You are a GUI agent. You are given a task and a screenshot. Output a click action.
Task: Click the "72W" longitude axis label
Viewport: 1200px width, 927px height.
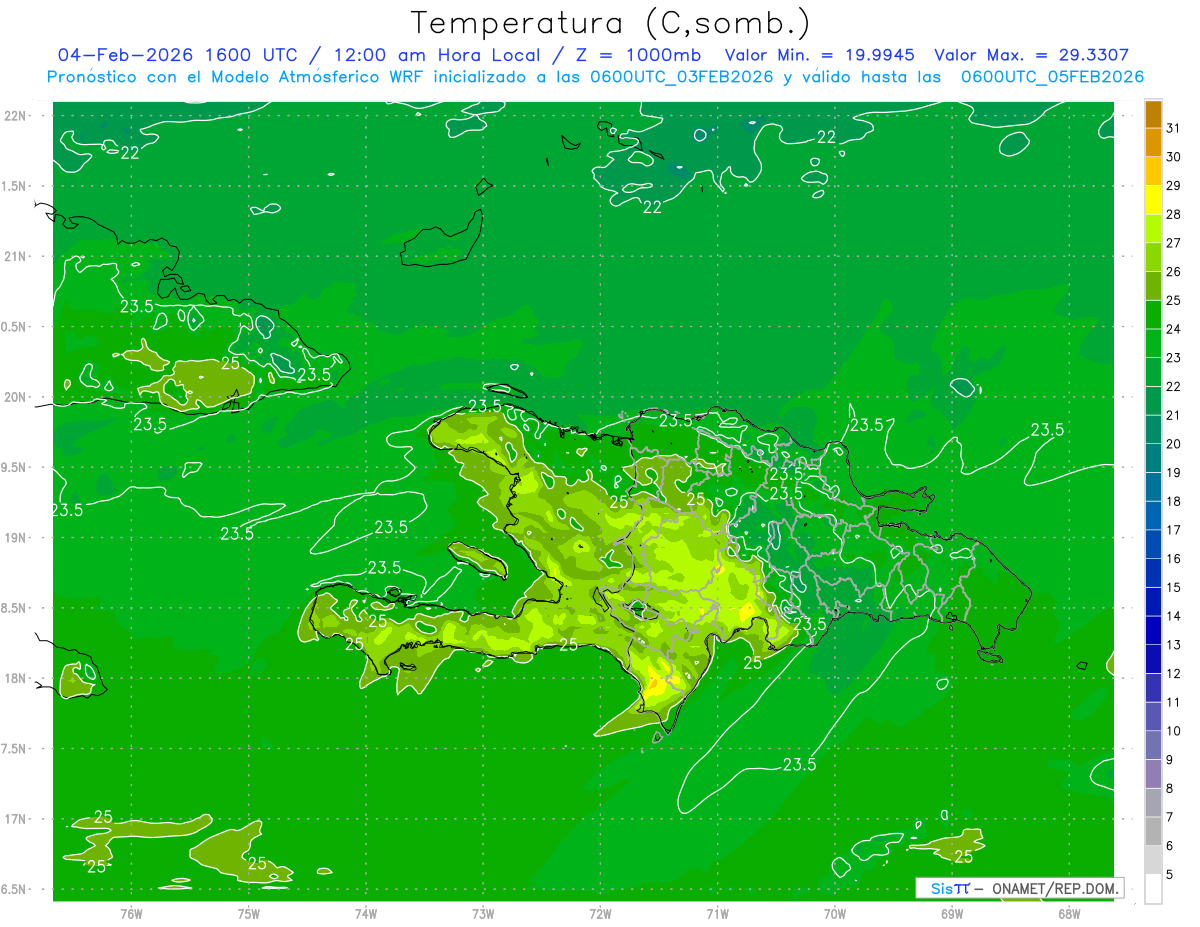(x=600, y=914)
